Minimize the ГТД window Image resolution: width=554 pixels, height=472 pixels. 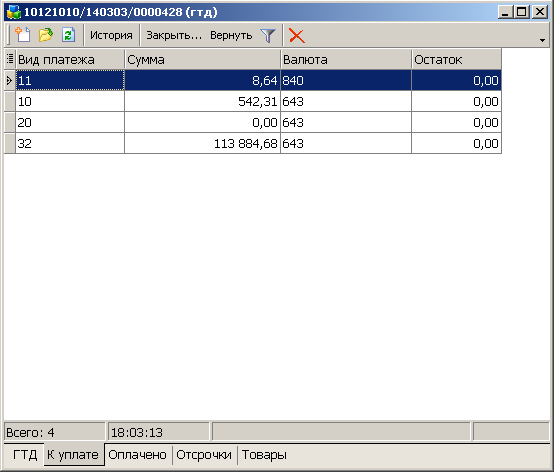pos(505,12)
